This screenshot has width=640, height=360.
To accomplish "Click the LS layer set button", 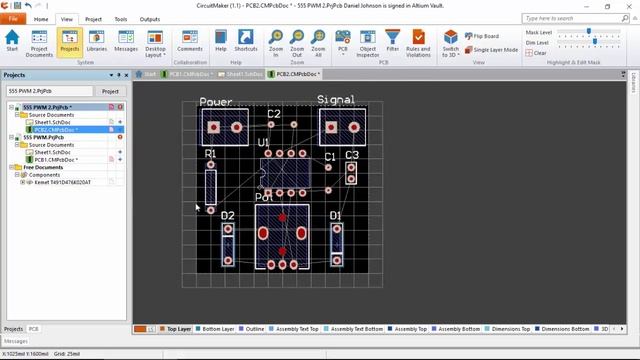I will [151, 329].
